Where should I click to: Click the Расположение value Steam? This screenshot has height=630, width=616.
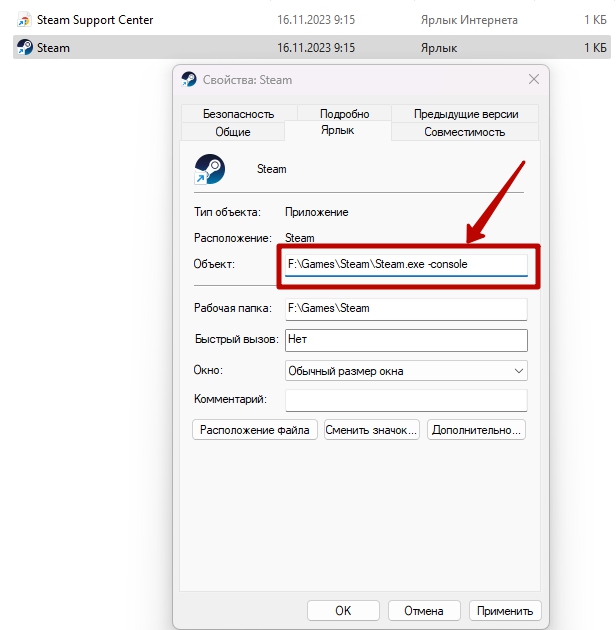click(x=300, y=238)
